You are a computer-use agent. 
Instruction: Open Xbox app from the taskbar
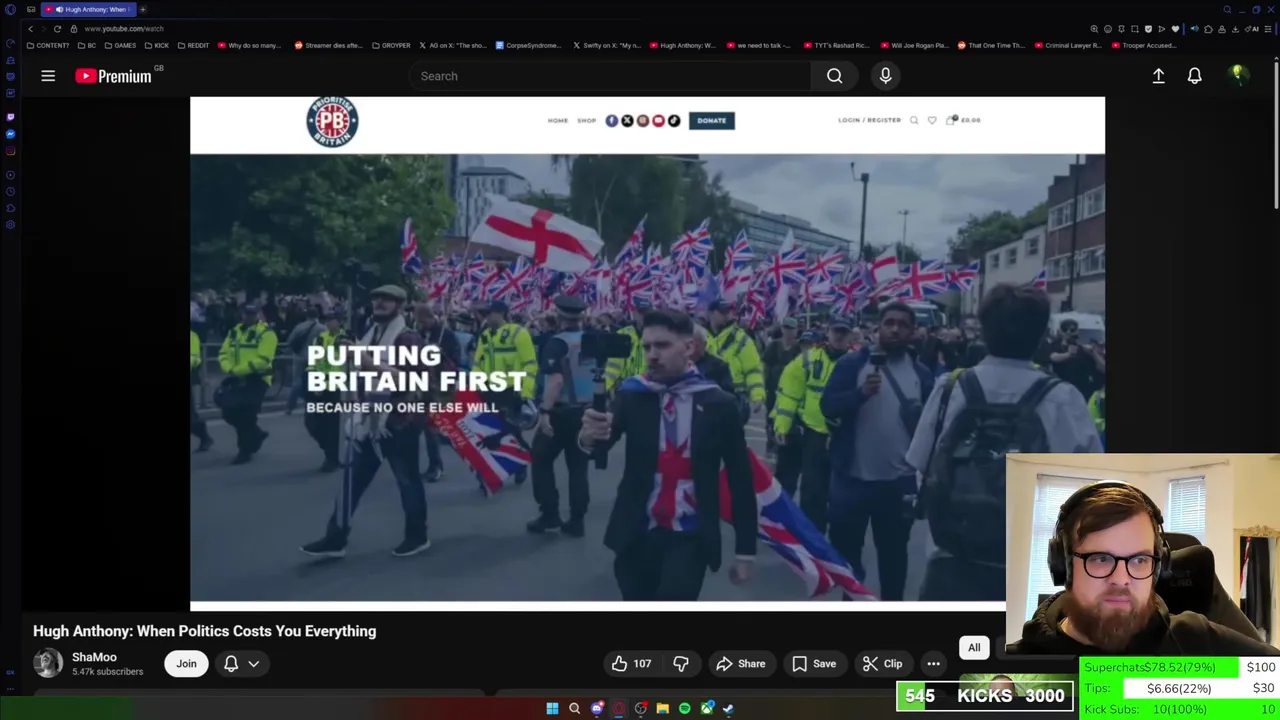tap(707, 708)
